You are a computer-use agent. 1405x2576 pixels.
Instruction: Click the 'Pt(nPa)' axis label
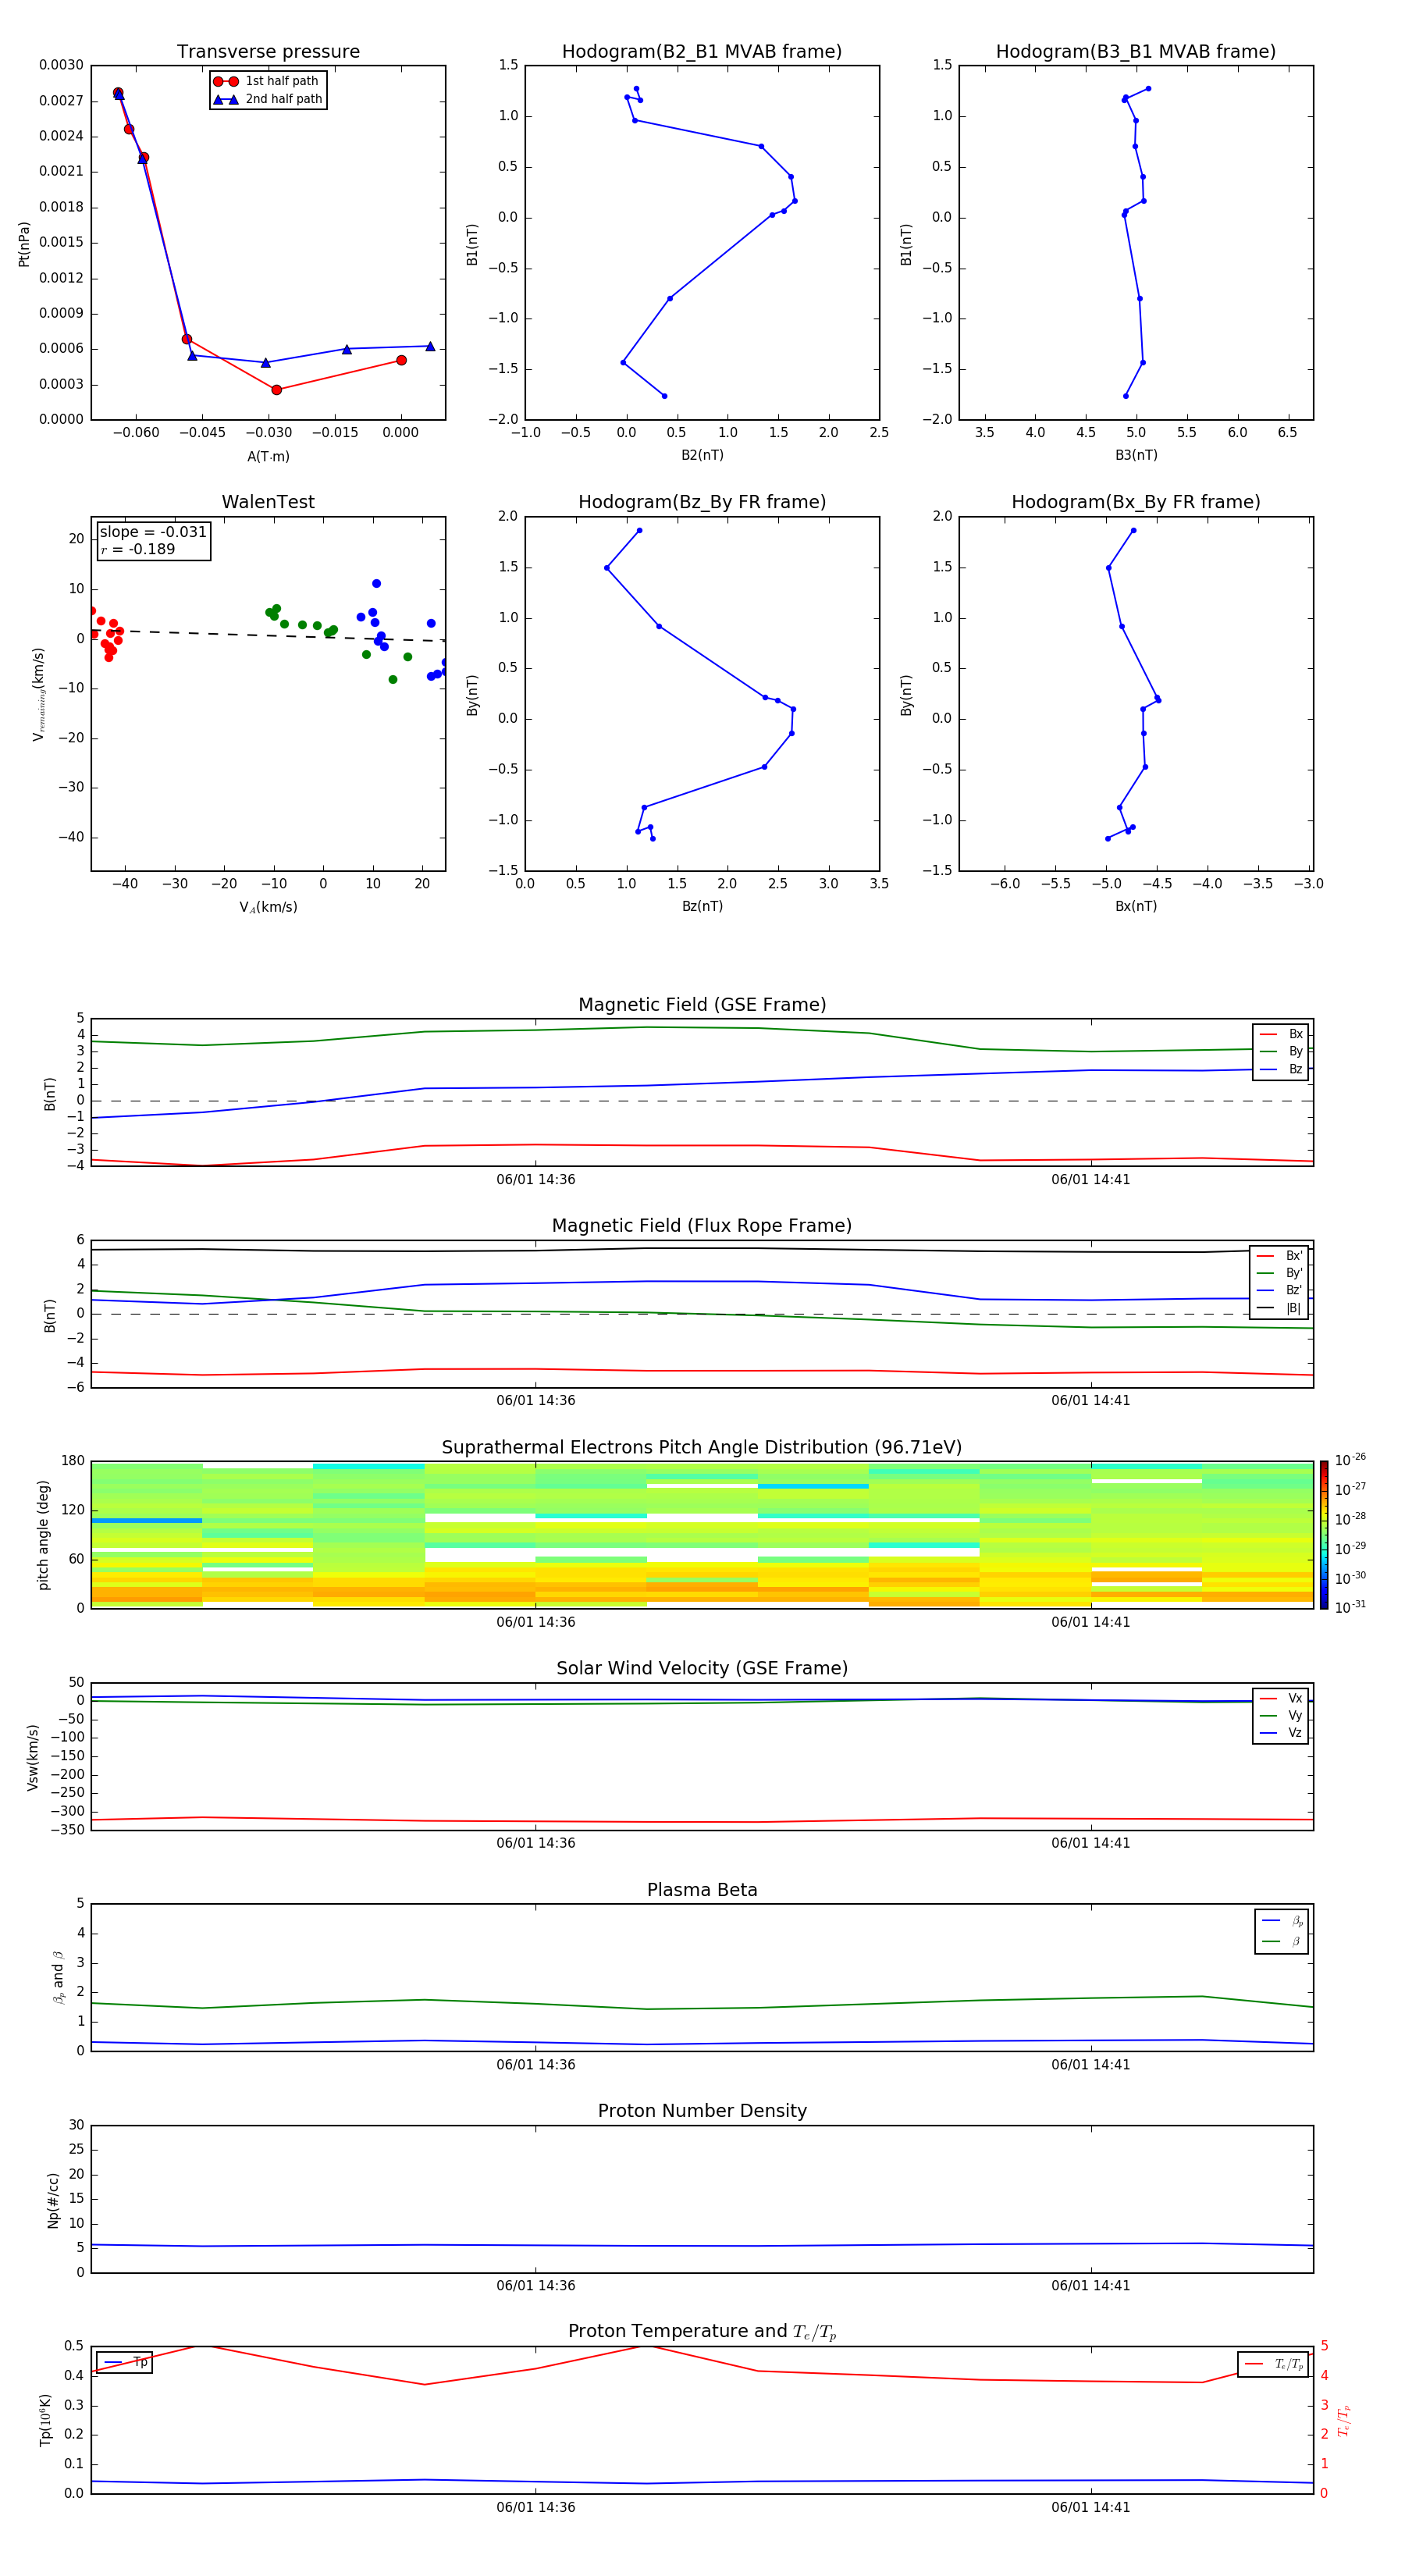24,243
